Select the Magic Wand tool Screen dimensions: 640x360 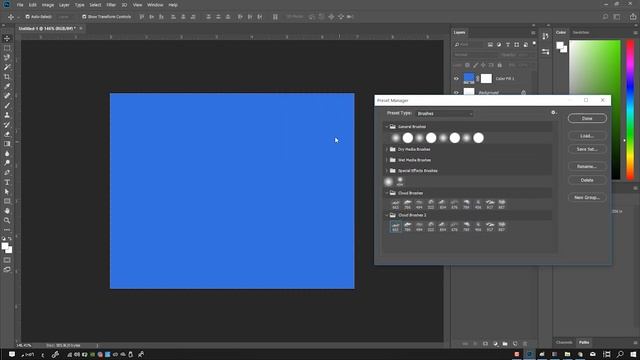coord(7,67)
